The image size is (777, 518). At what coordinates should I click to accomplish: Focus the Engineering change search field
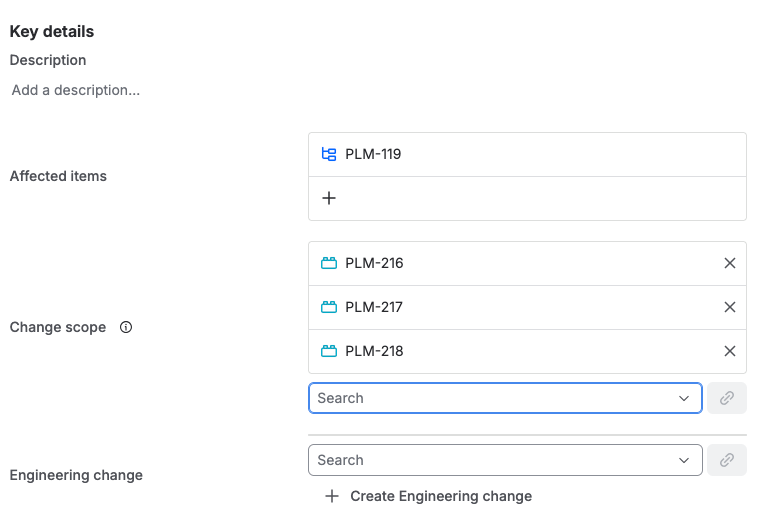[505, 460]
